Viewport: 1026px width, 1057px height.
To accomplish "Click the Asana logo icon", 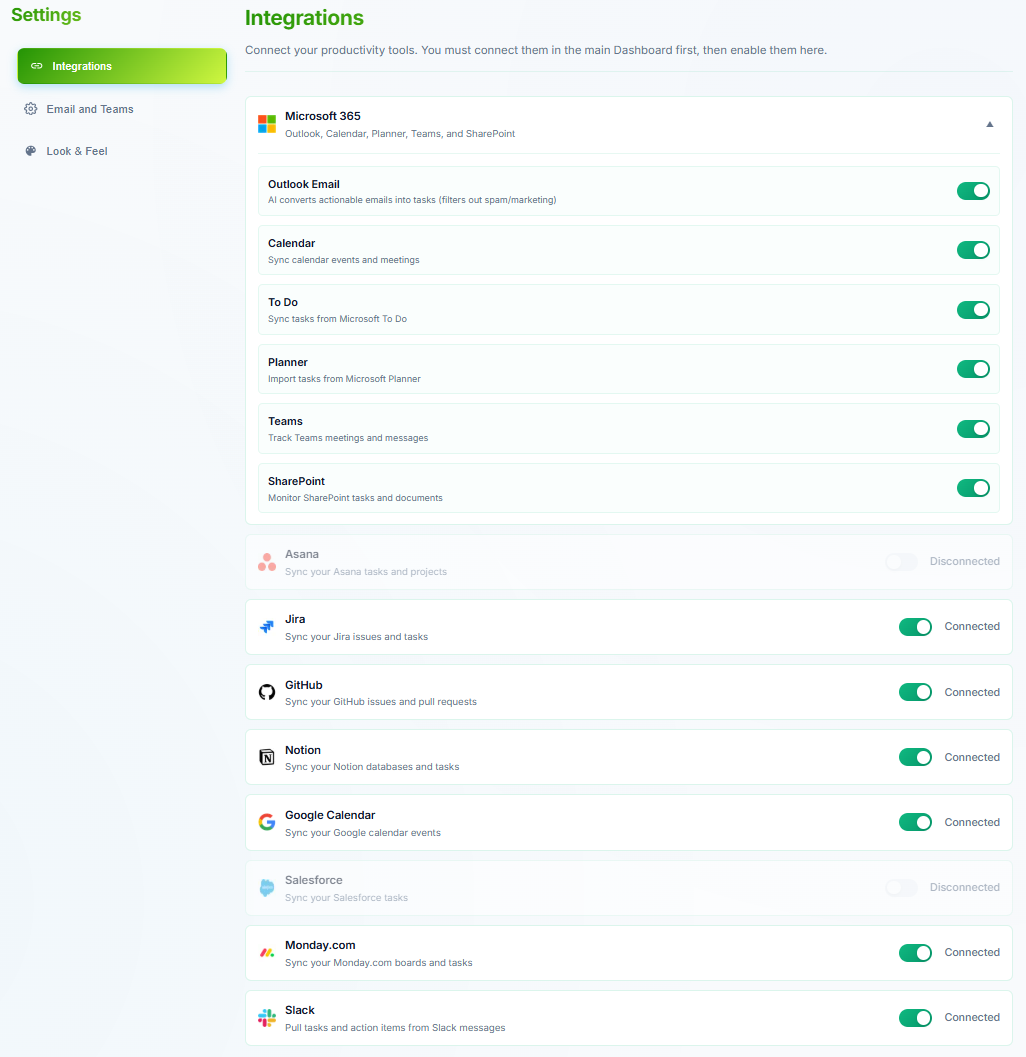I will (267, 562).
